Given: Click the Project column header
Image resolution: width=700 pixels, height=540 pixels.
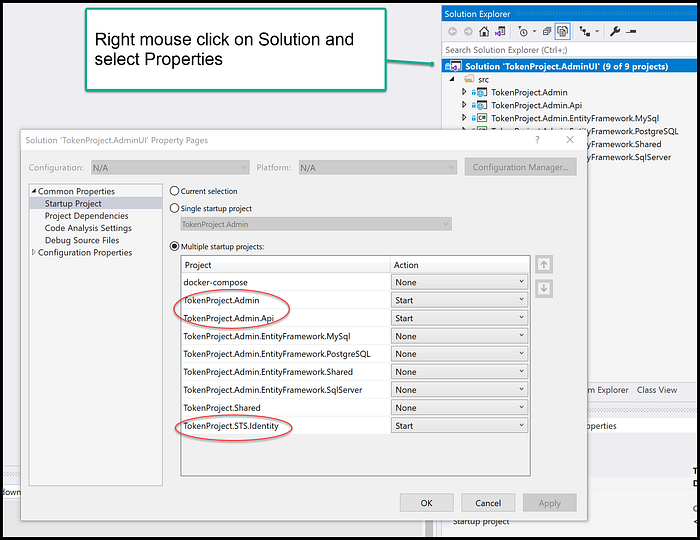Looking at the screenshot, I should pos(286,265).
